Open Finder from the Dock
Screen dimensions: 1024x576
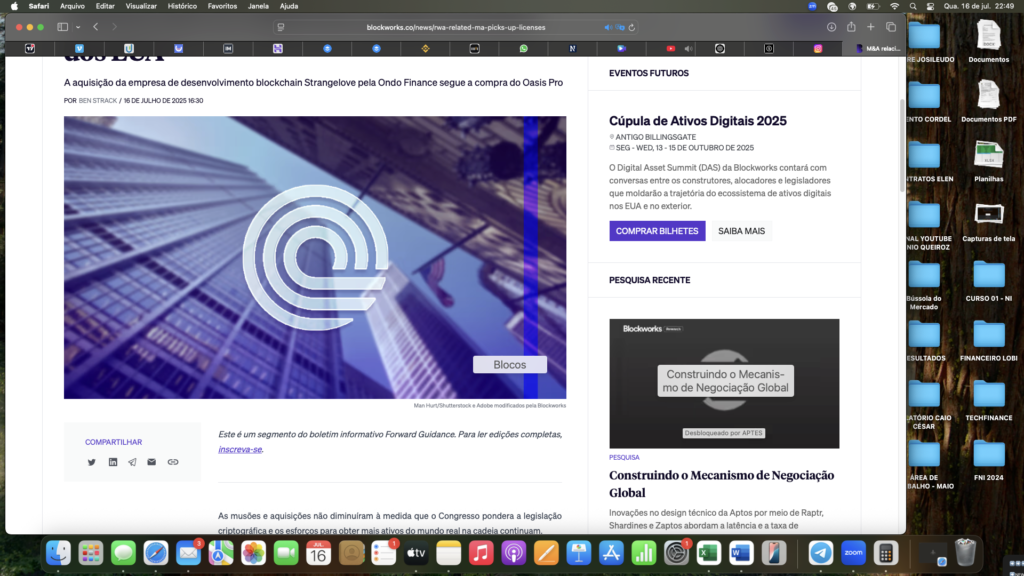(59, 553)
